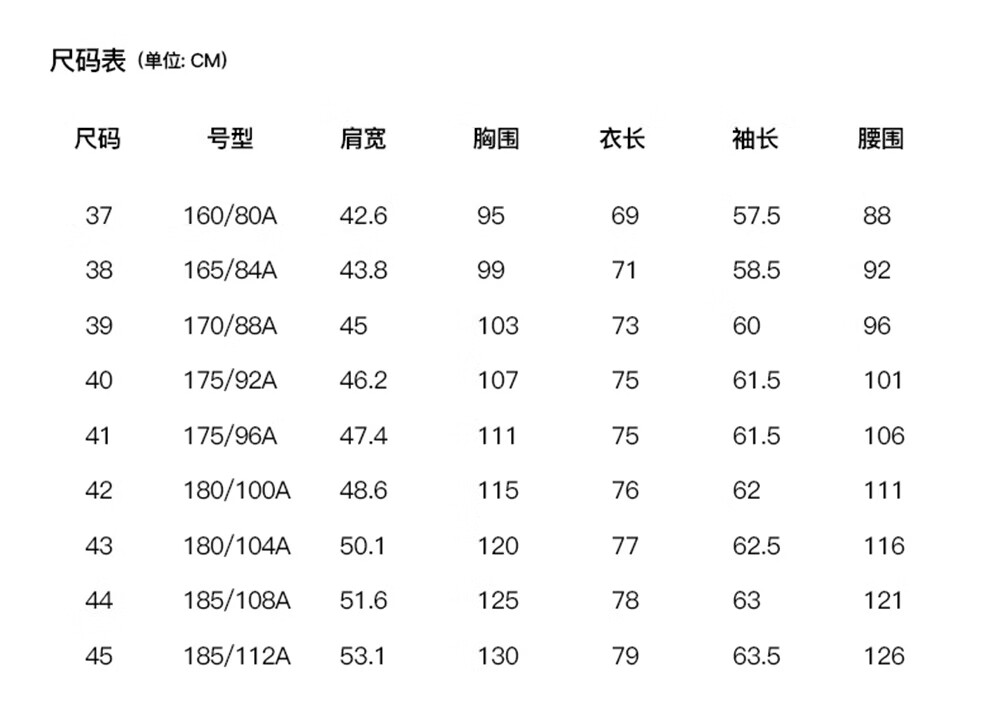Click the 单位: CM unit label
The width and height of the screenshot is (1000, 720).
point(183,61)
